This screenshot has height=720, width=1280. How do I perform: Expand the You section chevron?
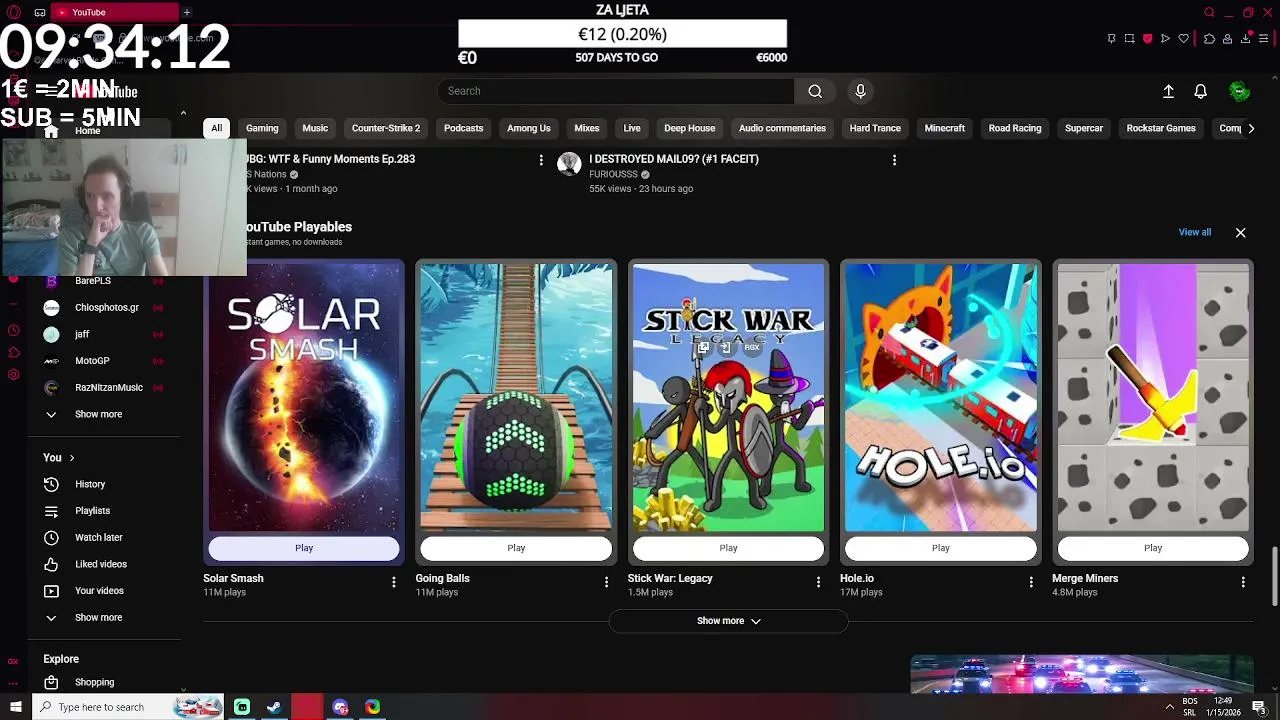point(71,458)
